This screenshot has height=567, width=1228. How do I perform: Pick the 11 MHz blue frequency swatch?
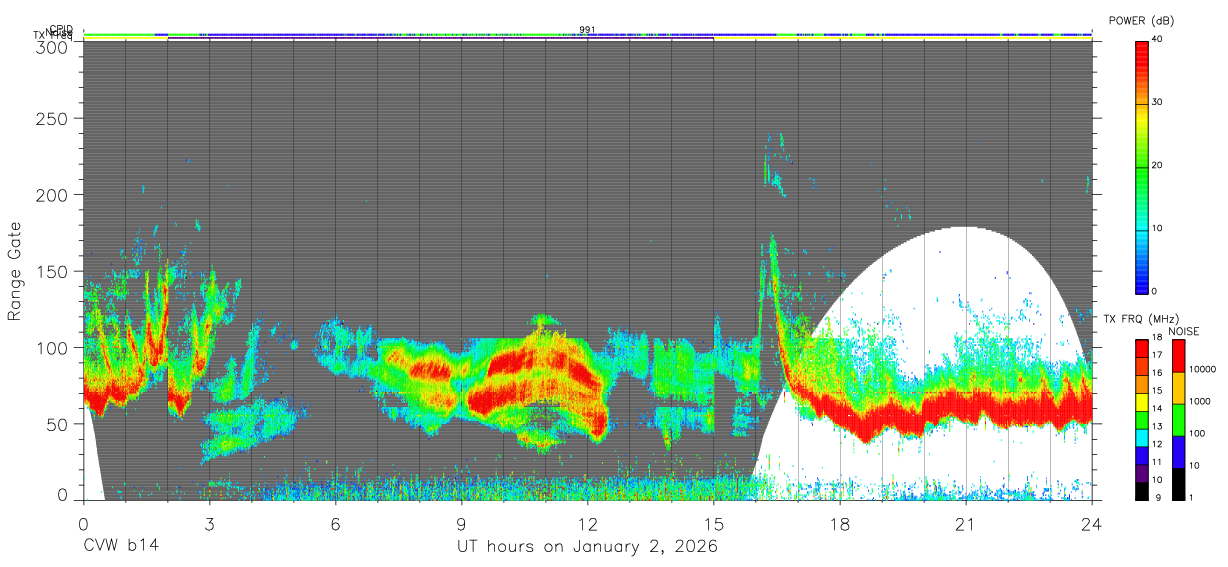pos(1142,456)
